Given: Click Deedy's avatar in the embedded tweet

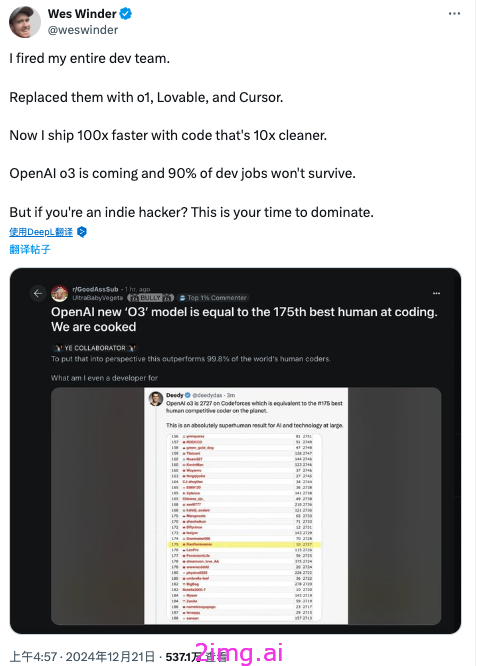Looking at the screenshot, I should pos(155,399).
